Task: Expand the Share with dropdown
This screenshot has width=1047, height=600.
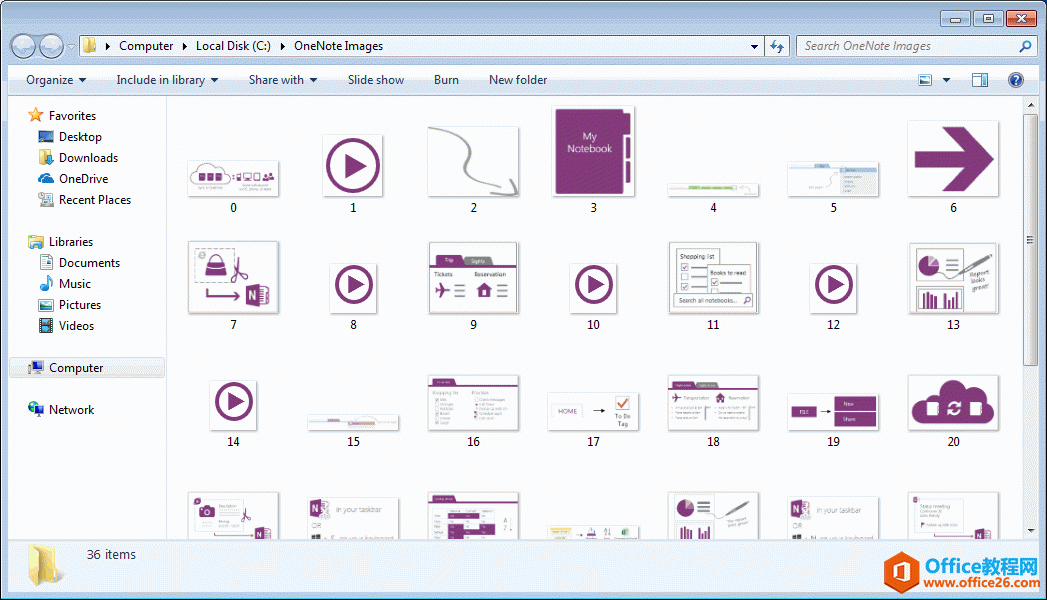Action: (x=282, y=79)
